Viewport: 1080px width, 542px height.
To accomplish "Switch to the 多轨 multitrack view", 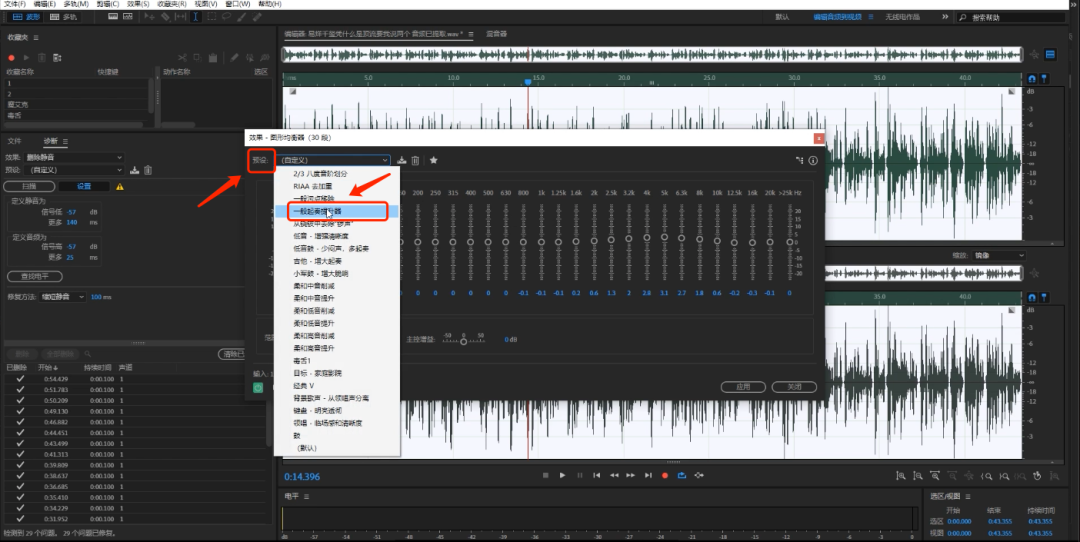I will [64, 17].
